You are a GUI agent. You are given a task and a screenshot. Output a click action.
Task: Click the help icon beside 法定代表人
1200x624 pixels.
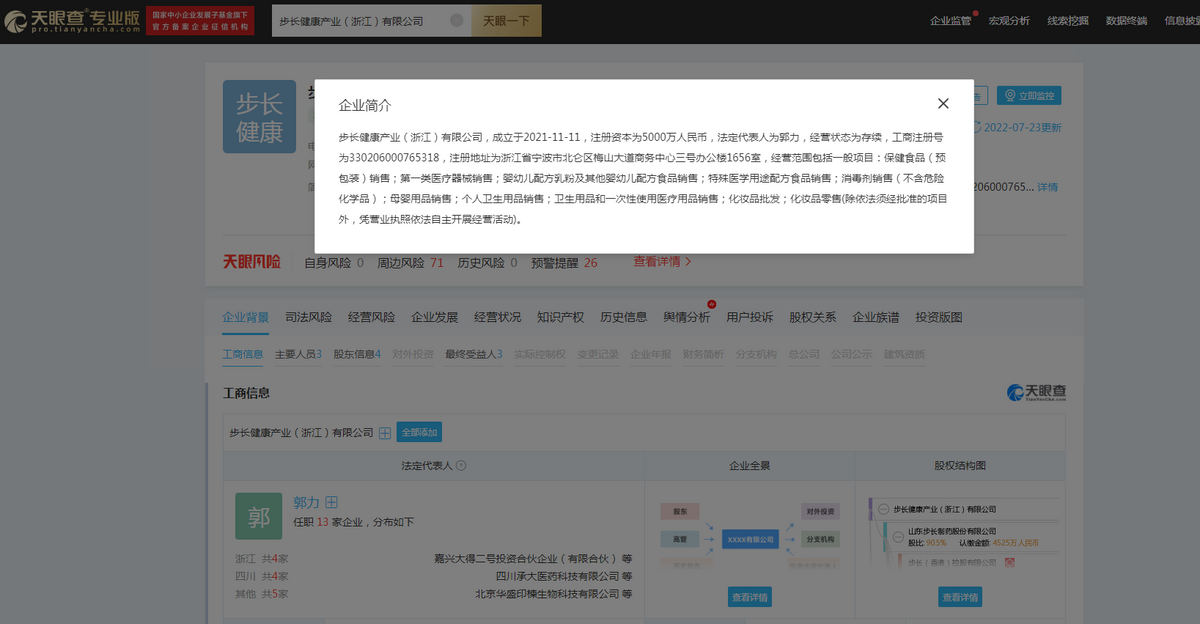(461, 466)
